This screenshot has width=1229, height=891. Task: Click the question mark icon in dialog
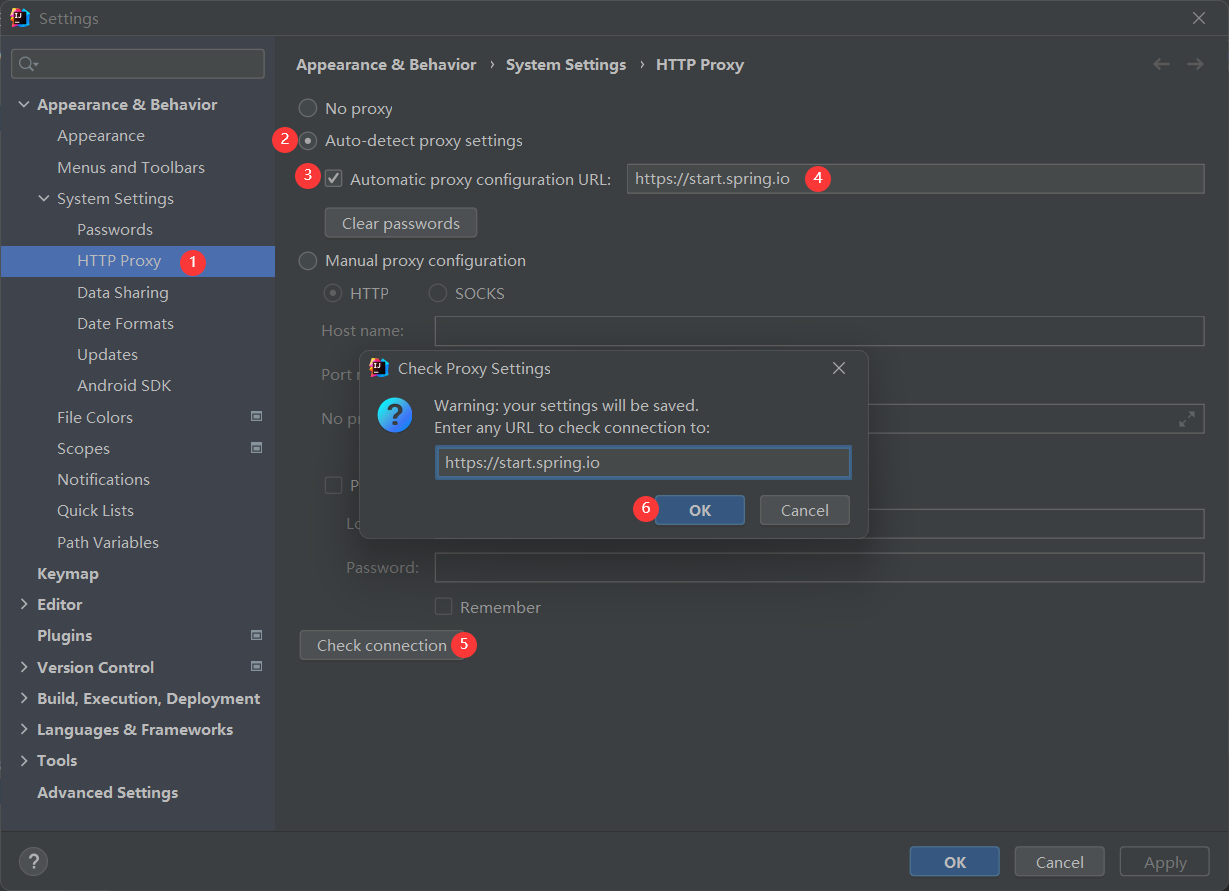pos(395,414)
